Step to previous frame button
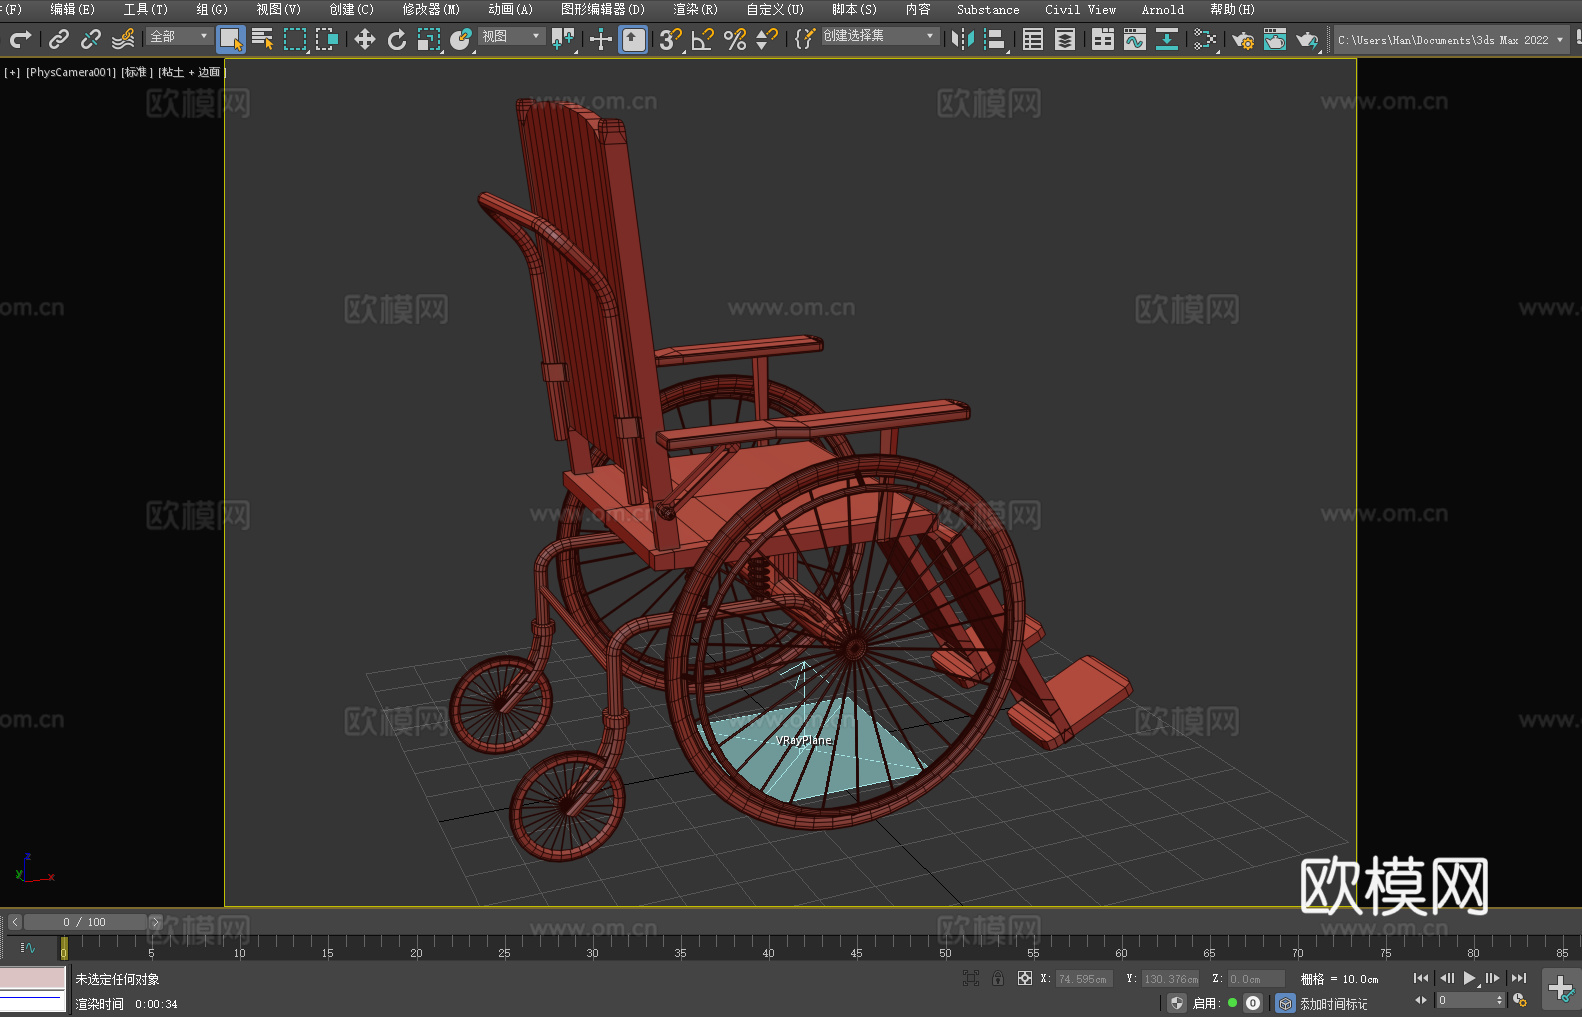 [x=1446, y=978]
